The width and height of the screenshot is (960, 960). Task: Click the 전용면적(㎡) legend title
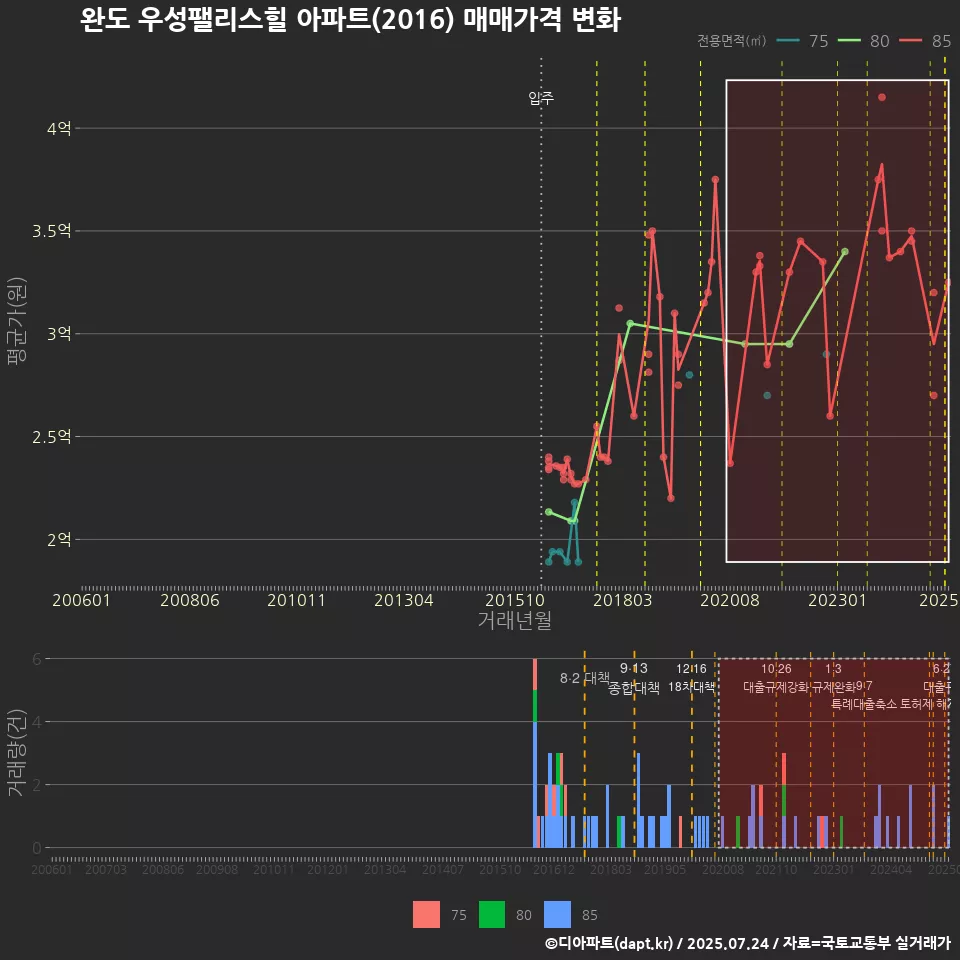pos(732,41)
